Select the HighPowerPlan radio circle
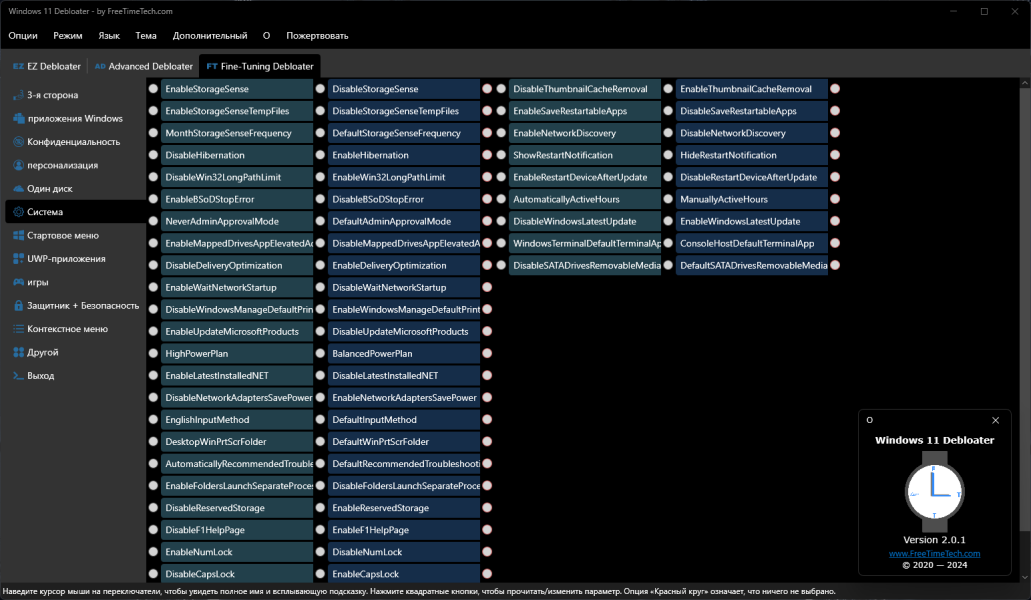Screen dimensions: 1031x600 tap(153, 354)
